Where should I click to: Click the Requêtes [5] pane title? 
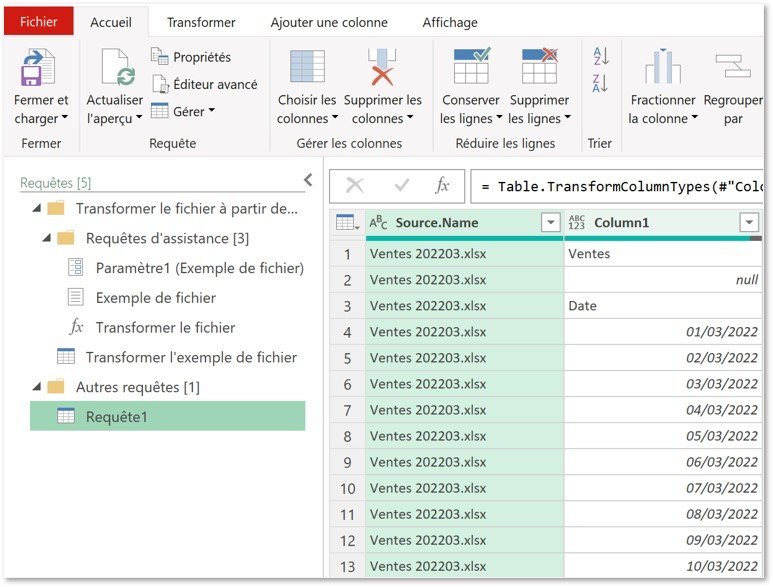55,183
